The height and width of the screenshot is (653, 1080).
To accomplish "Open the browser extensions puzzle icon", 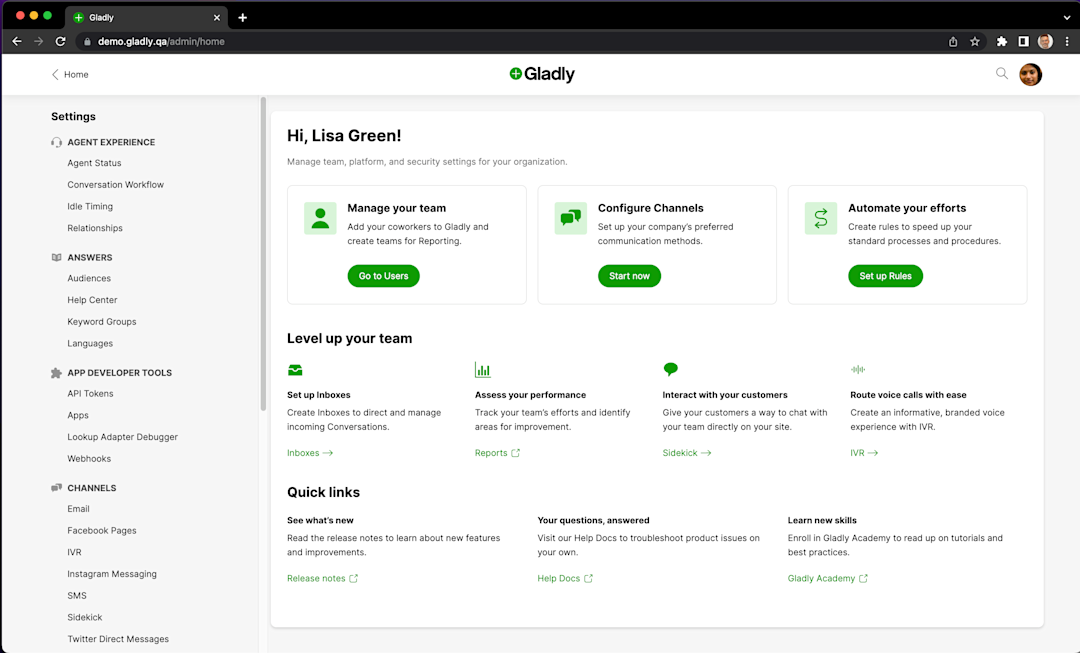I will coord(1001,41).
